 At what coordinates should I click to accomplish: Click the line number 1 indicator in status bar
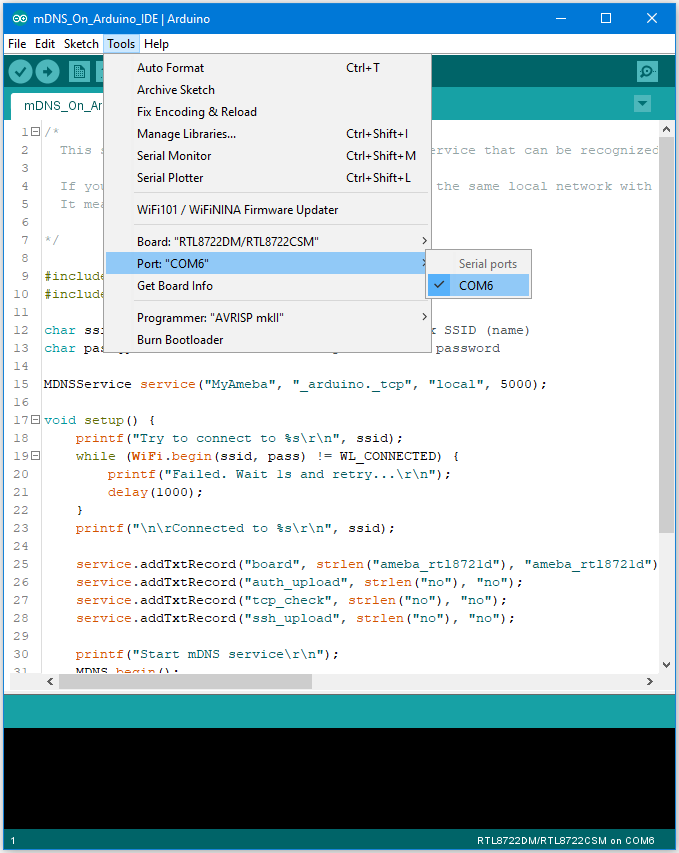click(13, 841)
